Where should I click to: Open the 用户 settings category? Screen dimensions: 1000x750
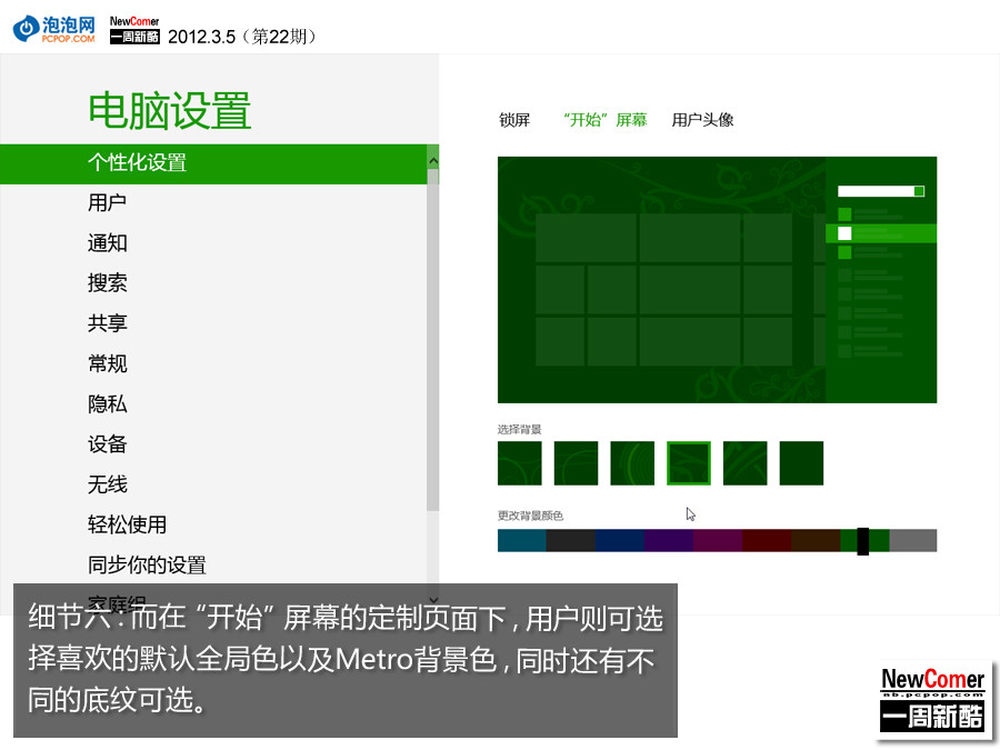[107, 203]
